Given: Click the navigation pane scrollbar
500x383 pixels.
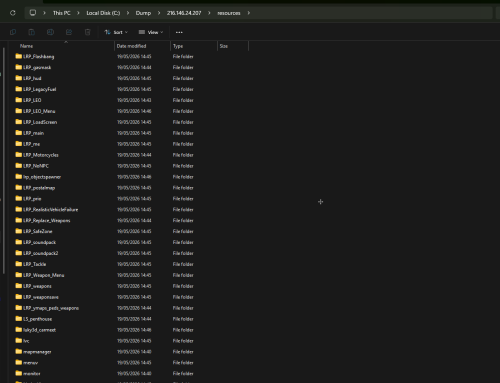Looking at the screenshot, I should [x=4, y=161].
